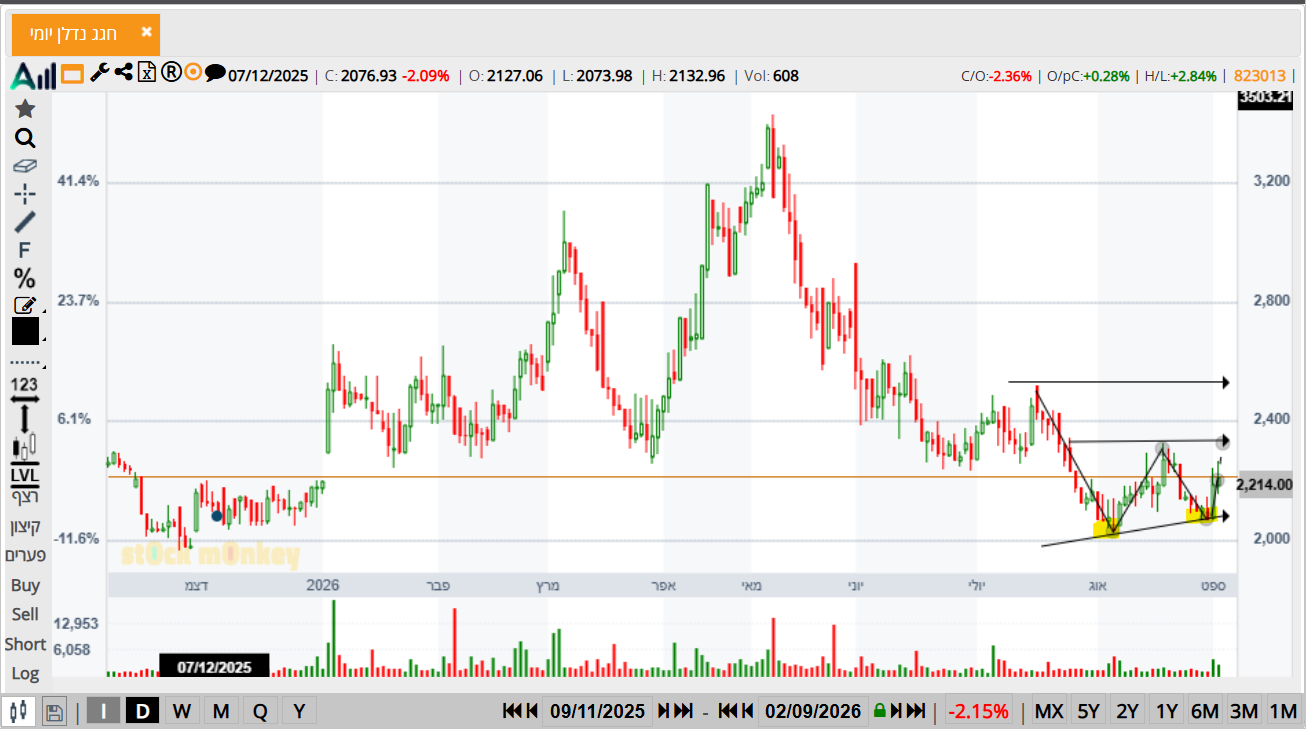1307x732 pixels.
Task: Toggle the green date lock icon
Action: click(x=880, y=711)
